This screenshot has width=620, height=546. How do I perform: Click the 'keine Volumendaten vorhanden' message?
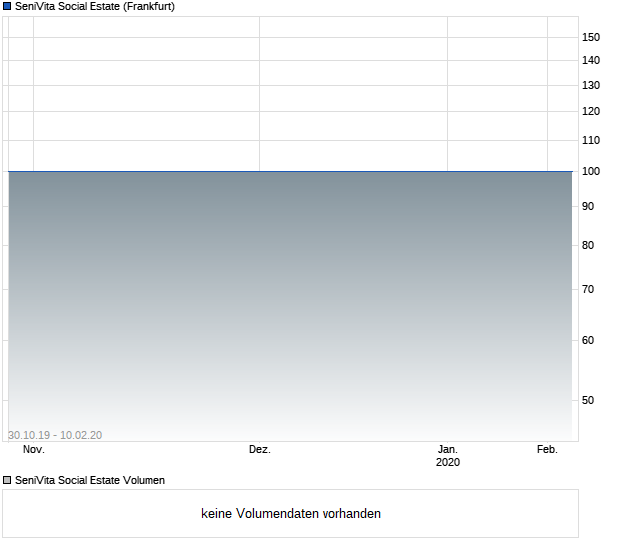[291, 514]
